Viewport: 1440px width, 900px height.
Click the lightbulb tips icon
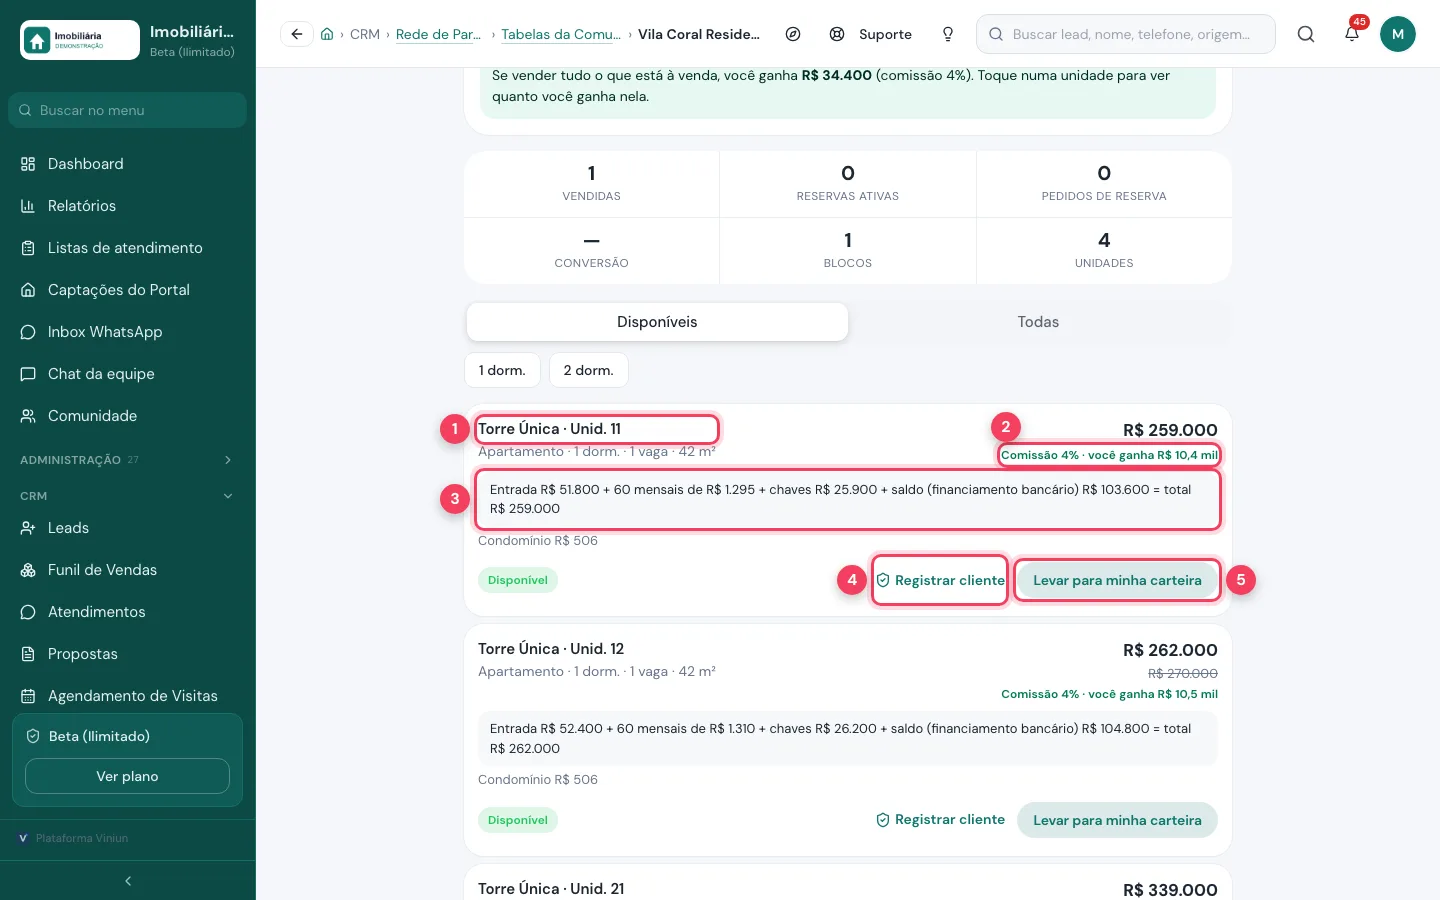[x=948, y=34]
